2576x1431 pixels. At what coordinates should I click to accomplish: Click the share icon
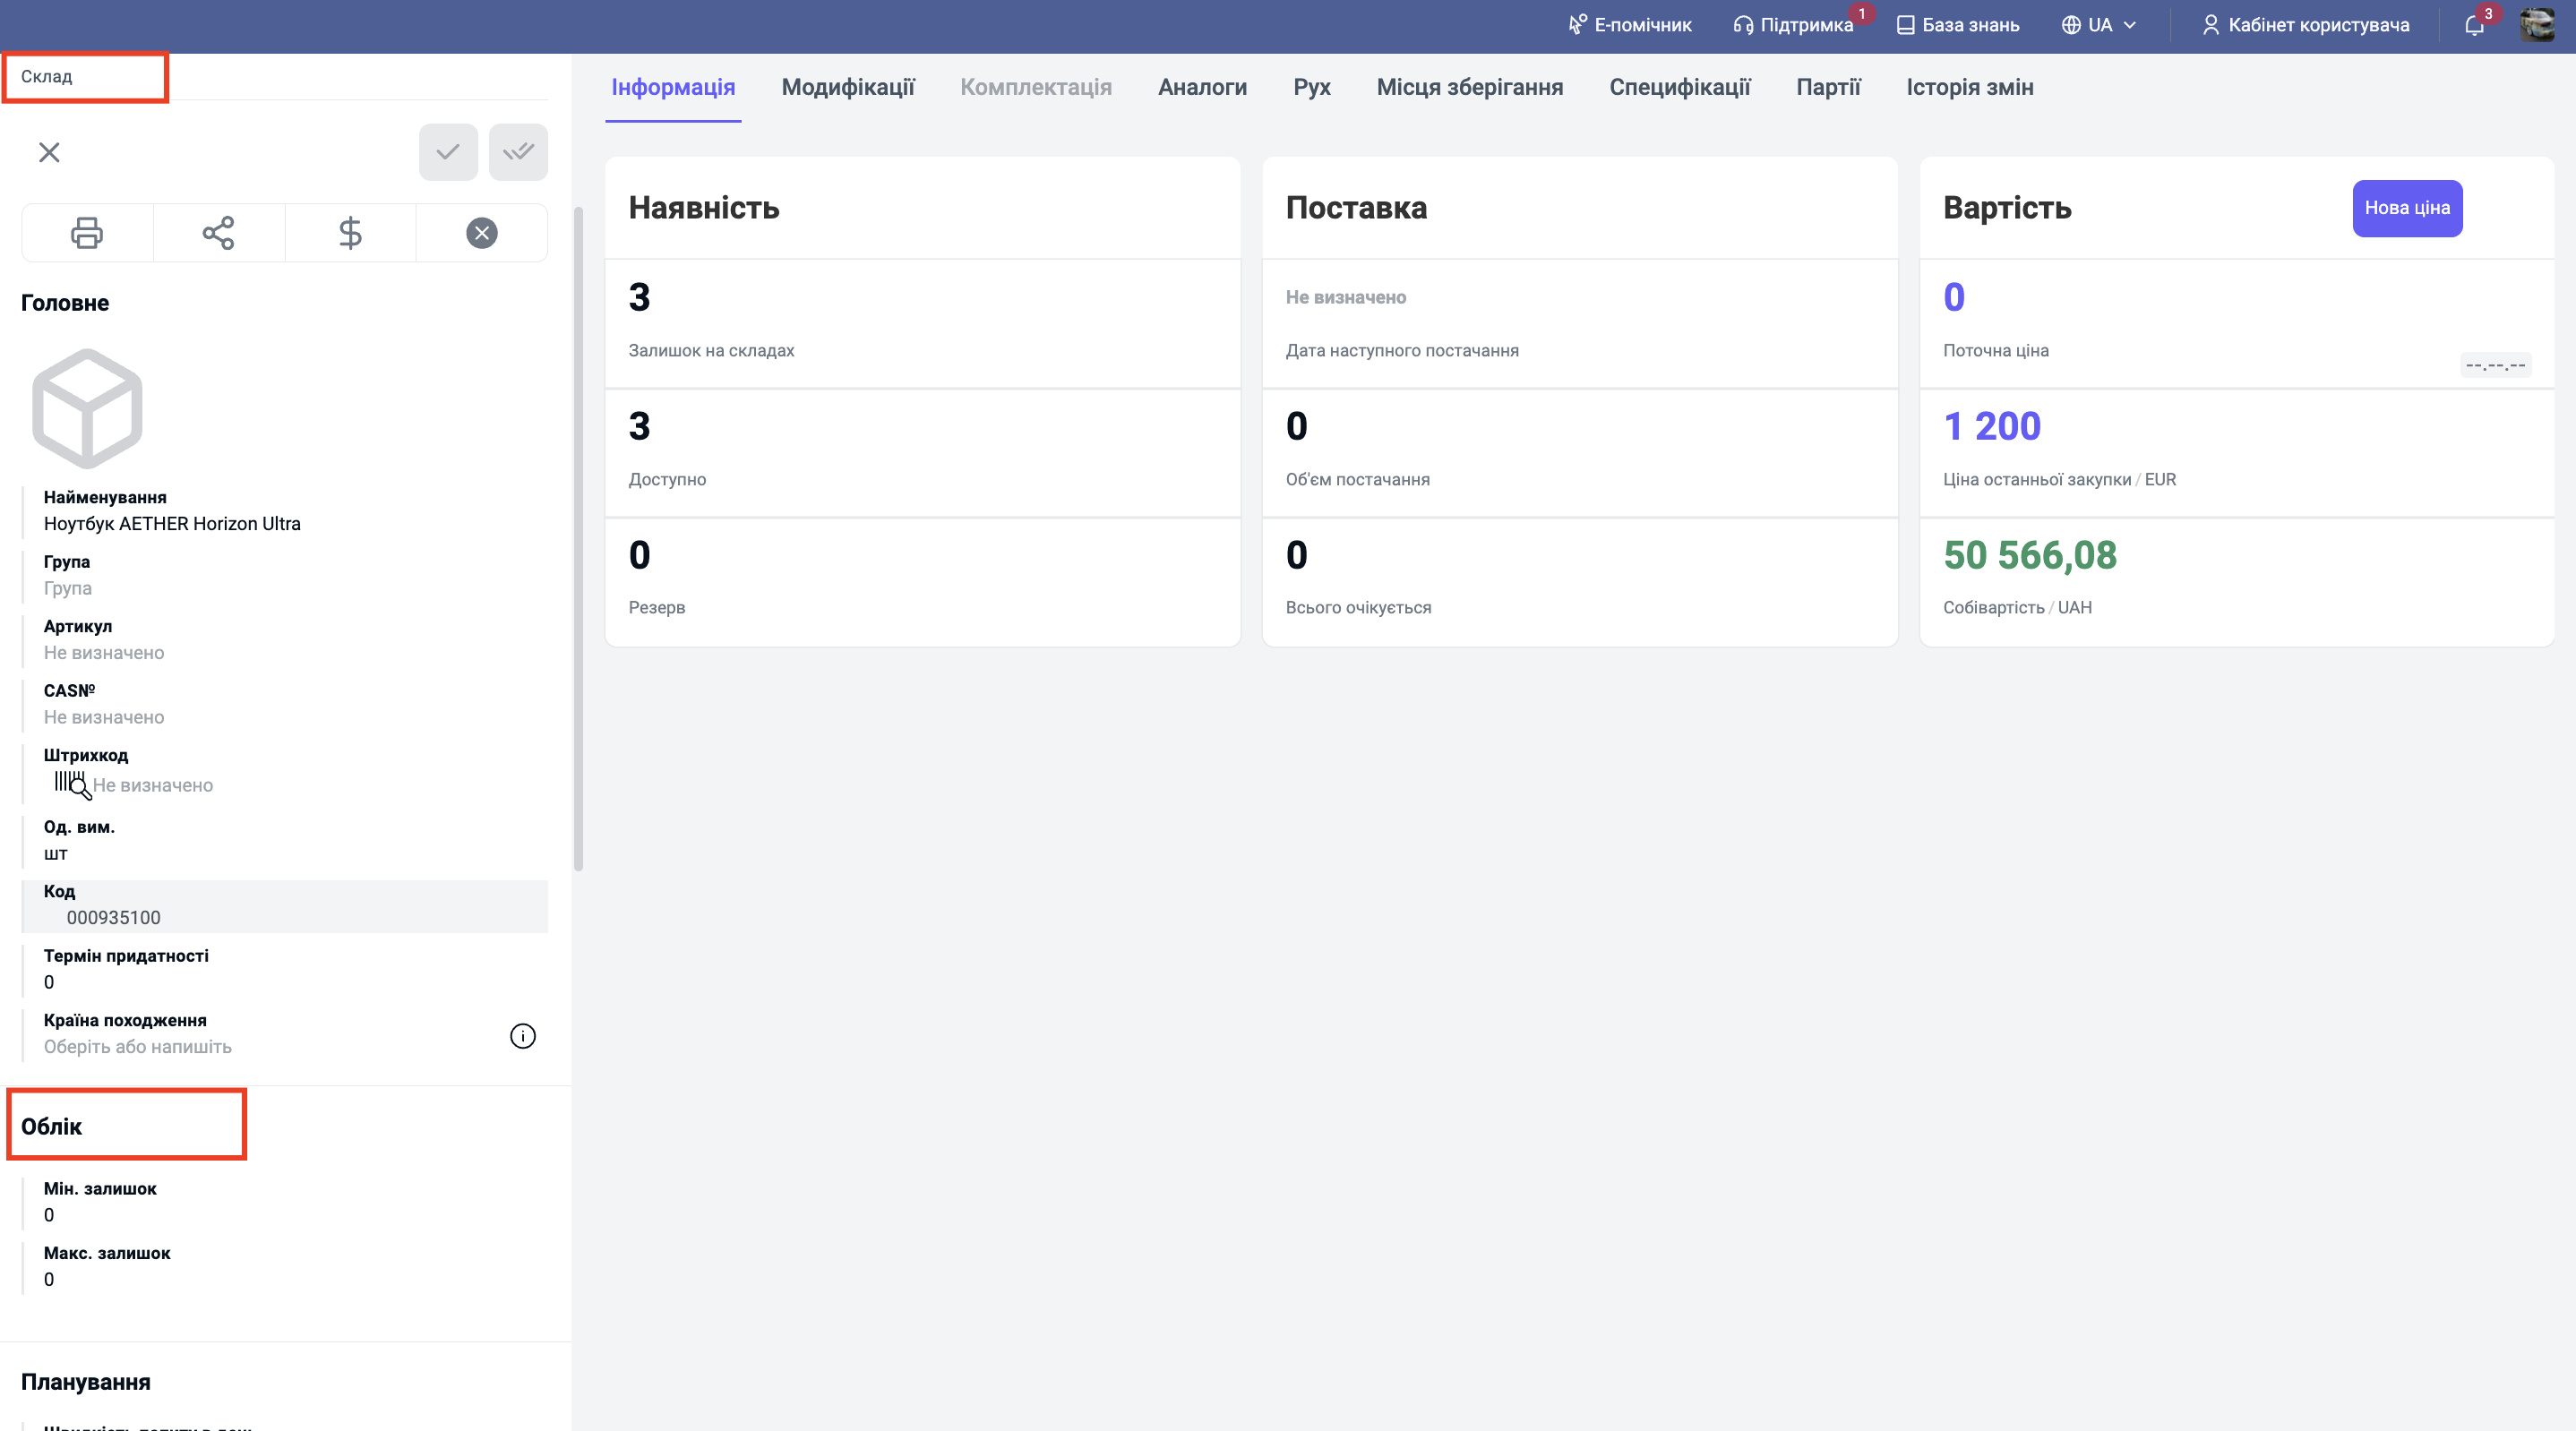coord(218,233)
